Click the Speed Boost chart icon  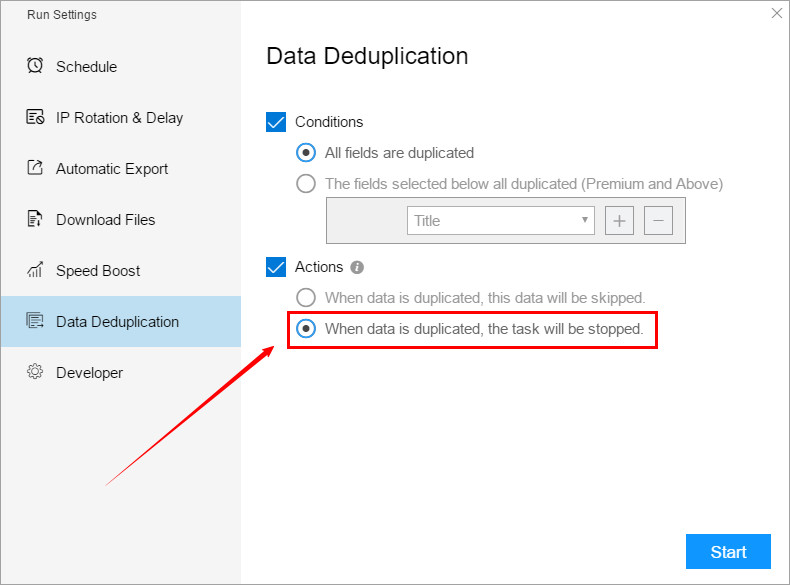click(x=35, y=270)
